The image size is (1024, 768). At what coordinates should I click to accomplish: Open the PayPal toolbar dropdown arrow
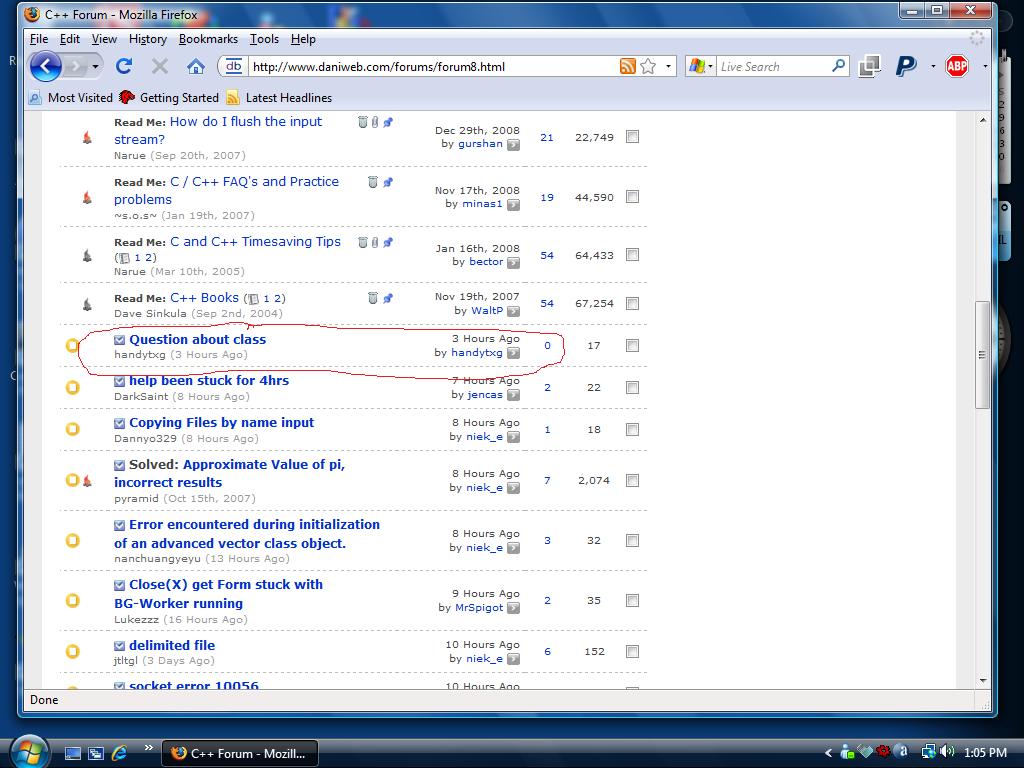(x=933, y=66)
